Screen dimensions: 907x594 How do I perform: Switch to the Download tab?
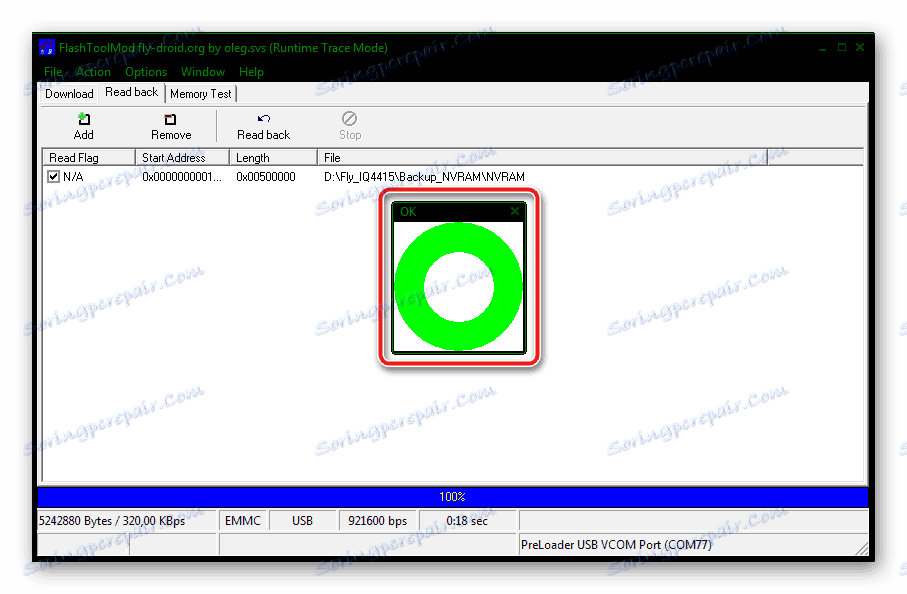coord(68,93)
